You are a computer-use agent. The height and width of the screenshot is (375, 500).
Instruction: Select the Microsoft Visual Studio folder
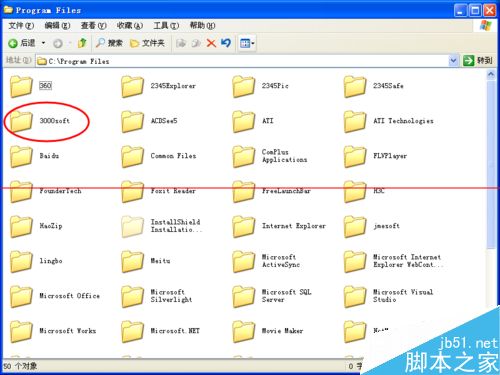pos(388,296)
